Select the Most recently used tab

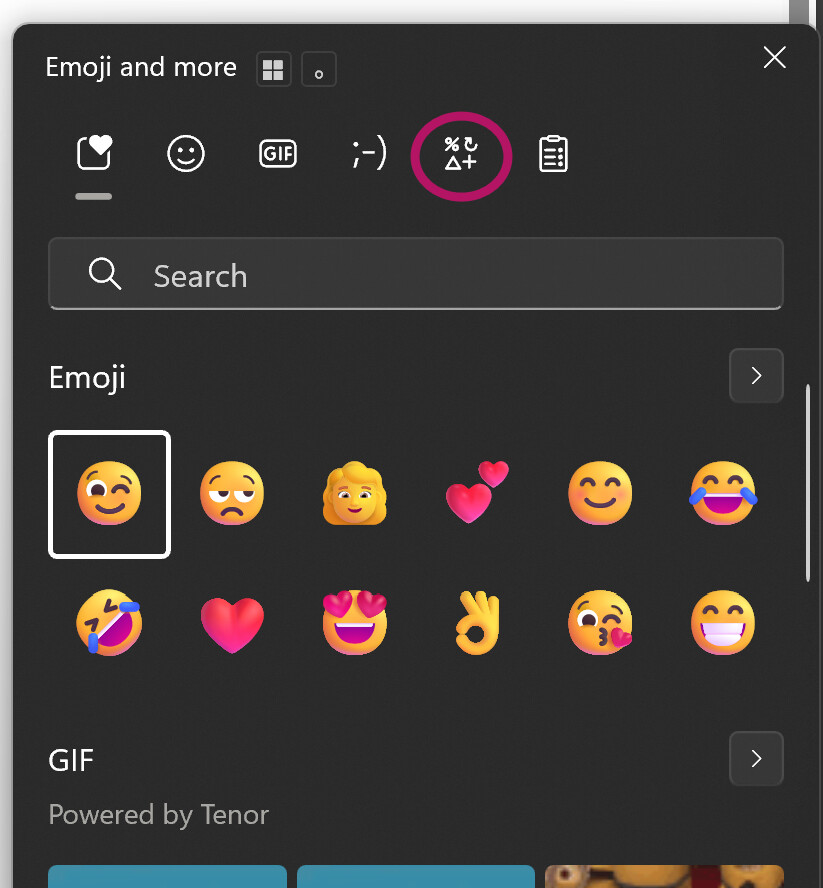94,154
